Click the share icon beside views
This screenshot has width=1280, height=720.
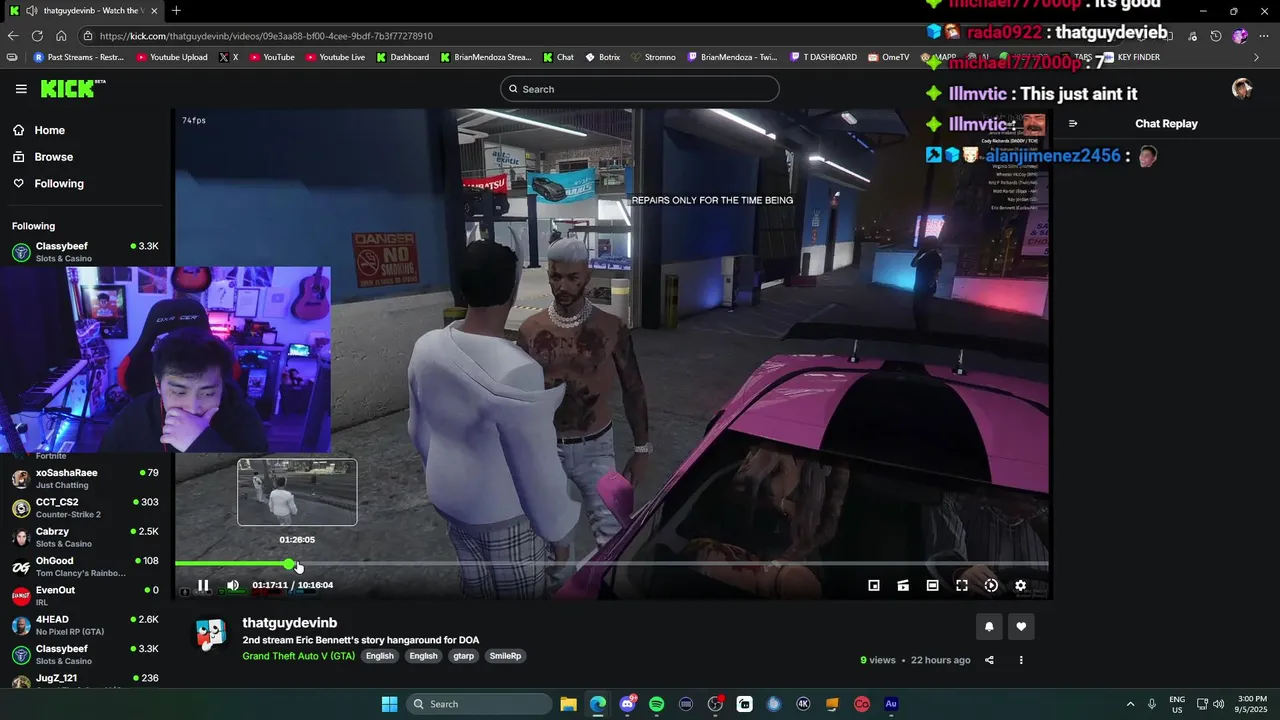pyautogui.click(x=989, y=660)
